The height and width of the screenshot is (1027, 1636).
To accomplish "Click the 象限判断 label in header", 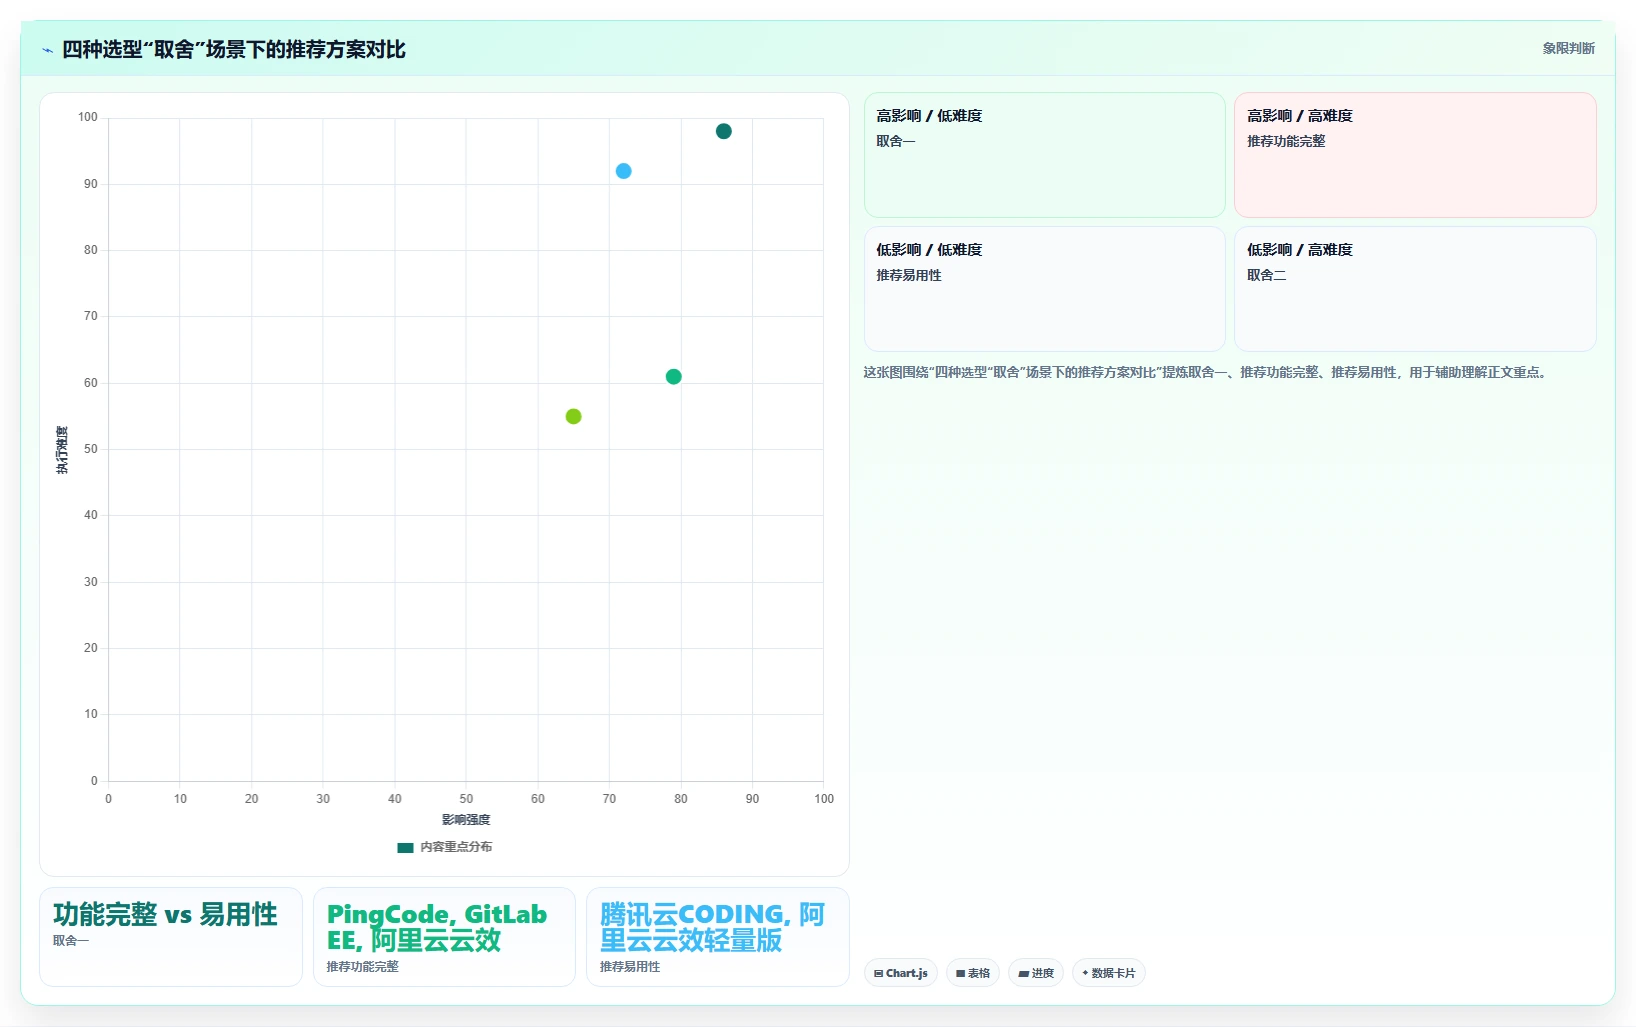I will [x=1568, y=48].
